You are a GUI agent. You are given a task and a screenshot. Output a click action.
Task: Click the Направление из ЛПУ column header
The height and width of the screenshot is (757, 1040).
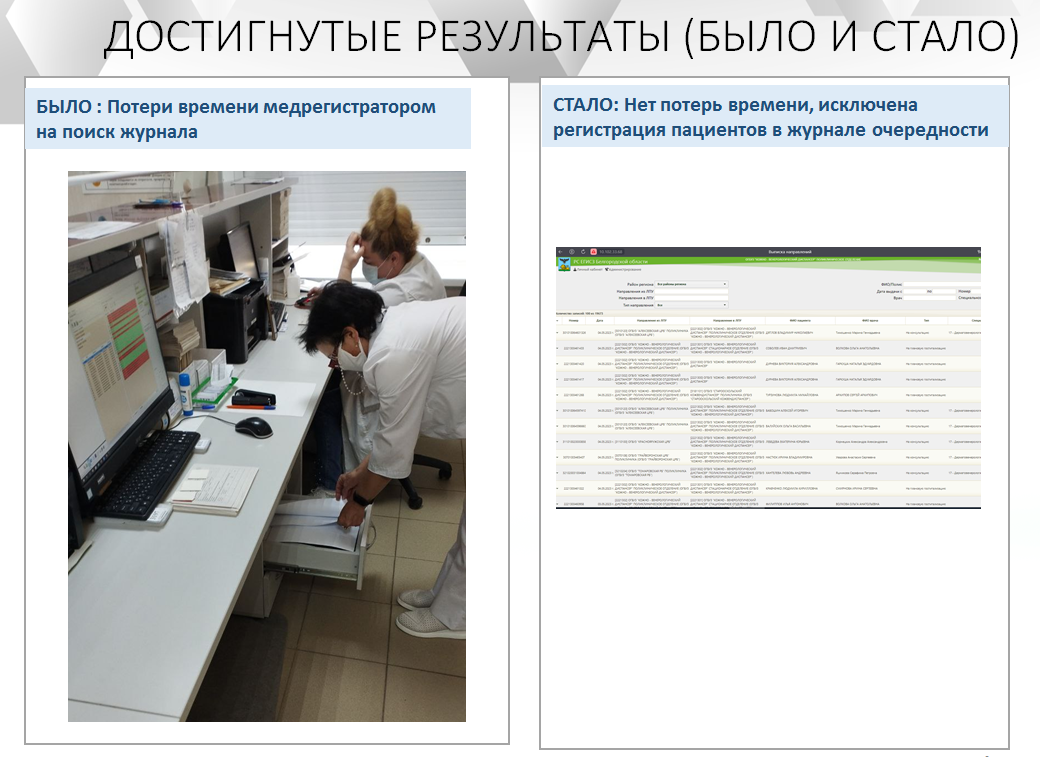click(x=652, y=320)
